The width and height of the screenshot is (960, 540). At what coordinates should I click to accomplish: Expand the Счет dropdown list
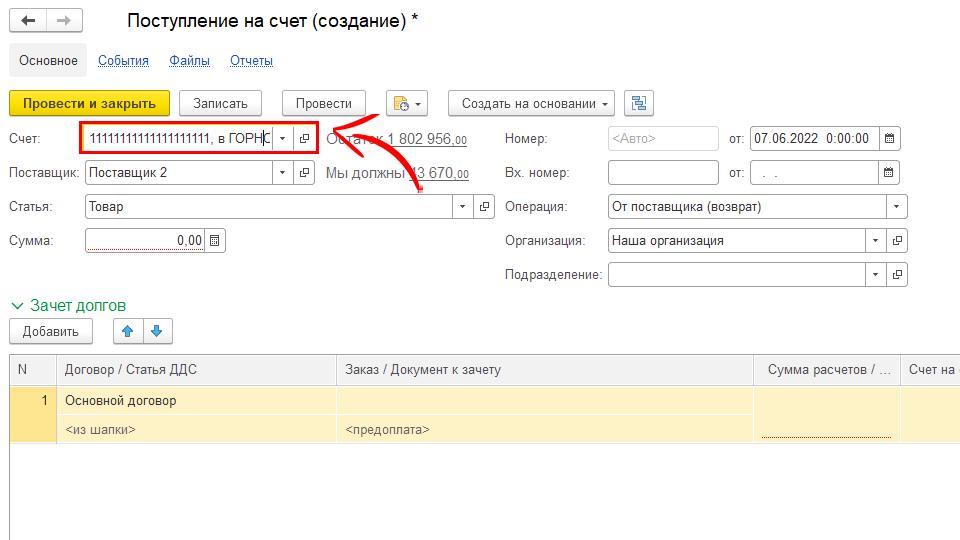click(283, 139)
